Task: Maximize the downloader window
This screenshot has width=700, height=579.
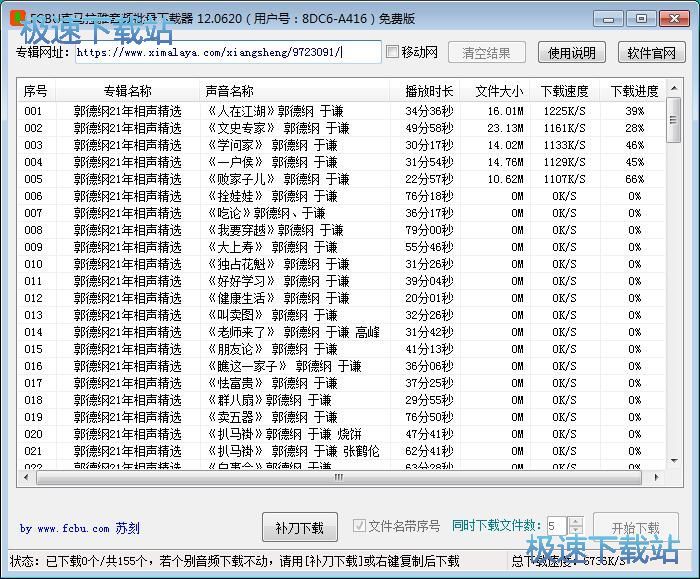Action: coord(642,19)
